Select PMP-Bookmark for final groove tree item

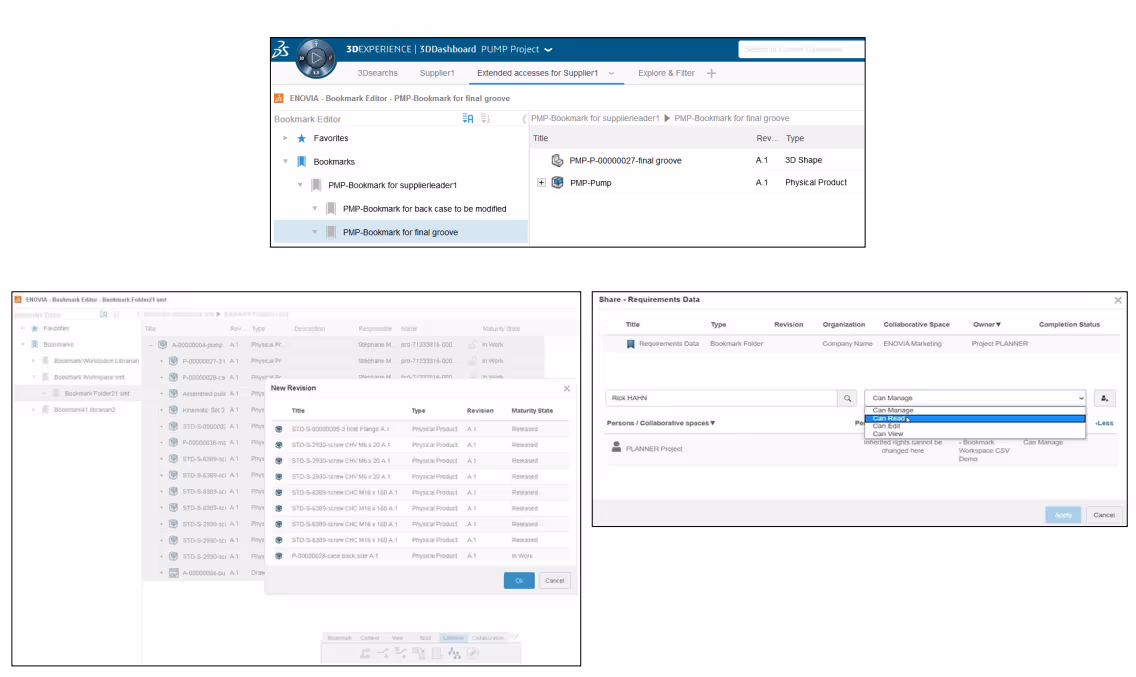[x=400, y=232]
